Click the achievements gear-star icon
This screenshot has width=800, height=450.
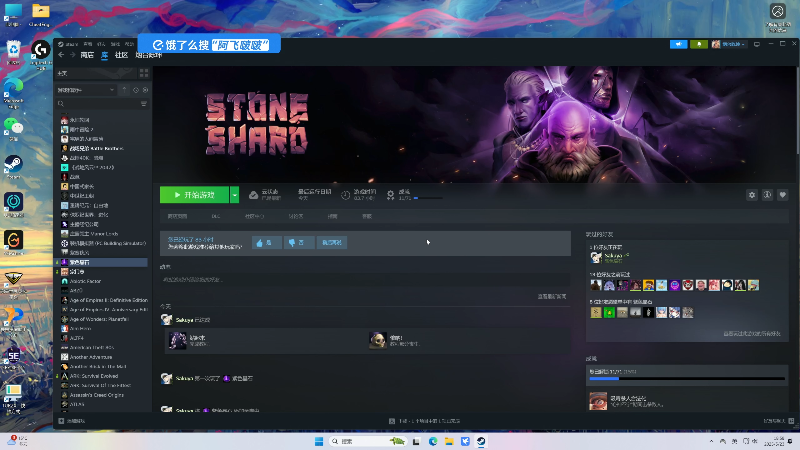[390, 195]
